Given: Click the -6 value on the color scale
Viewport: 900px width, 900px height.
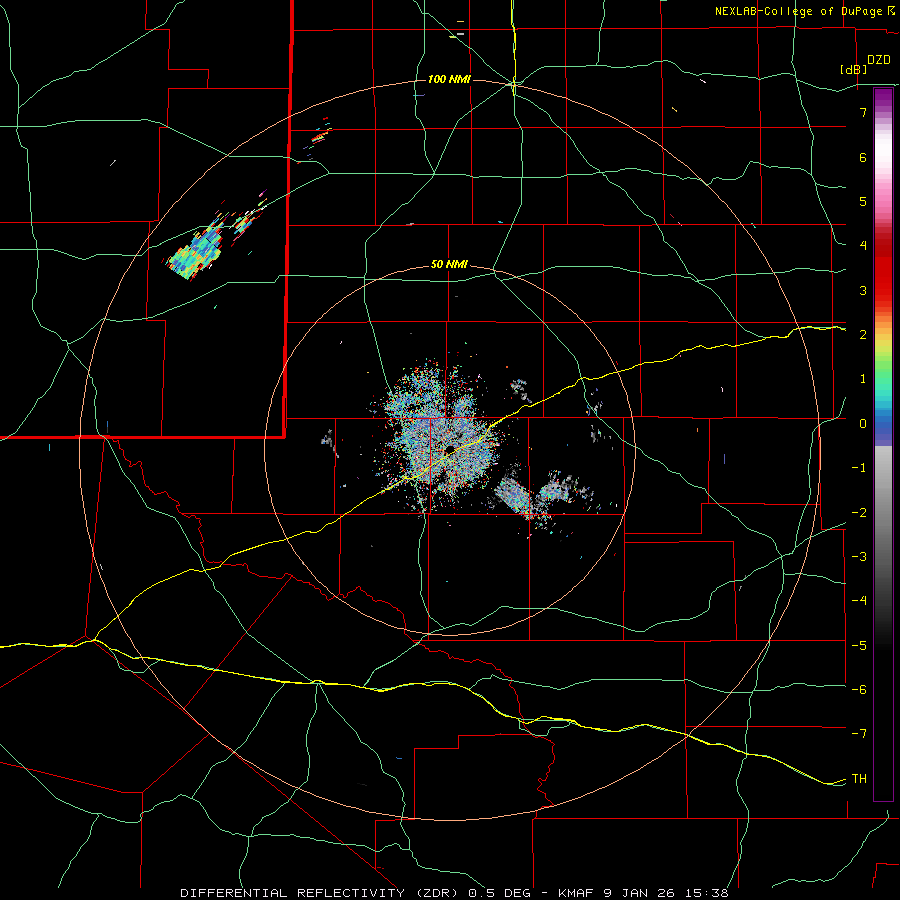Looking at the screenshot, I should pyautogui.click(x=859, y=690).
